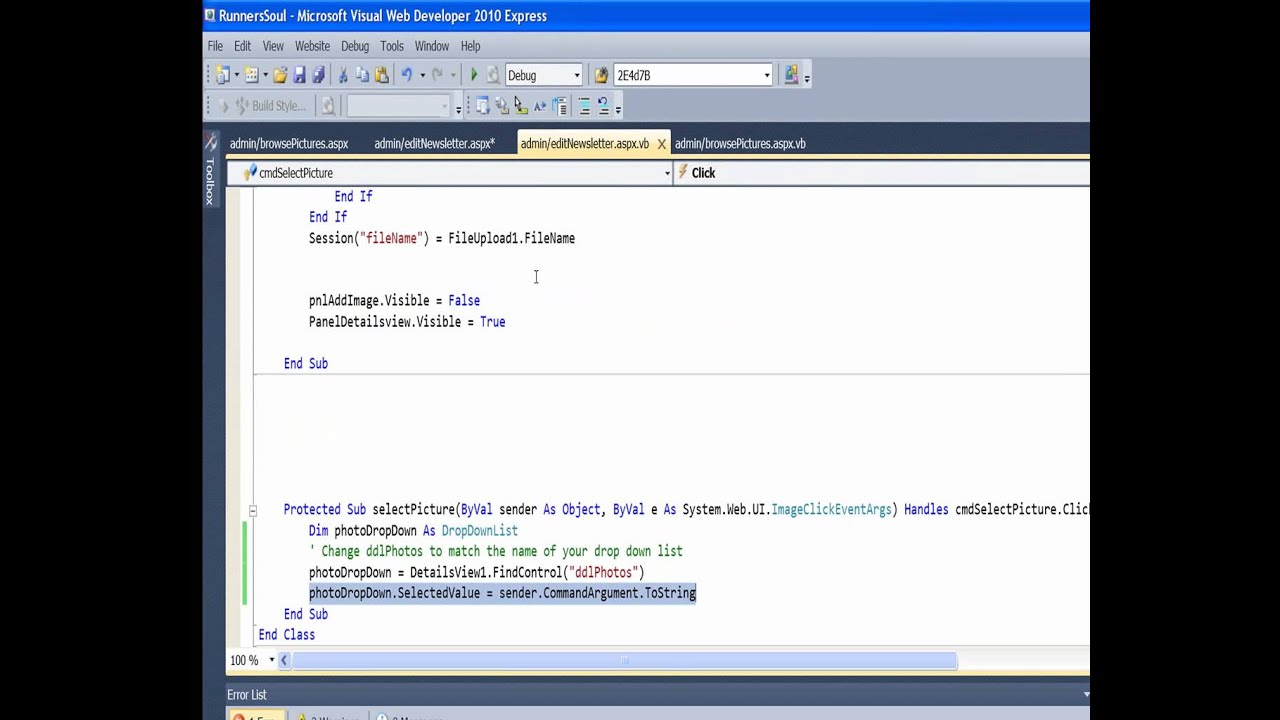Open the Edit menu
1280x720 pixels.
tap(242, 46)
